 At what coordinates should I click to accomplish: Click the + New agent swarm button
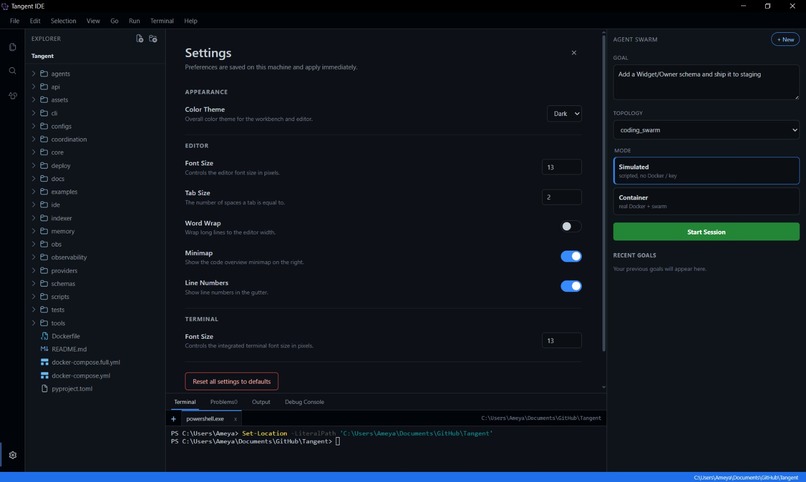click(x=785, y=40)
